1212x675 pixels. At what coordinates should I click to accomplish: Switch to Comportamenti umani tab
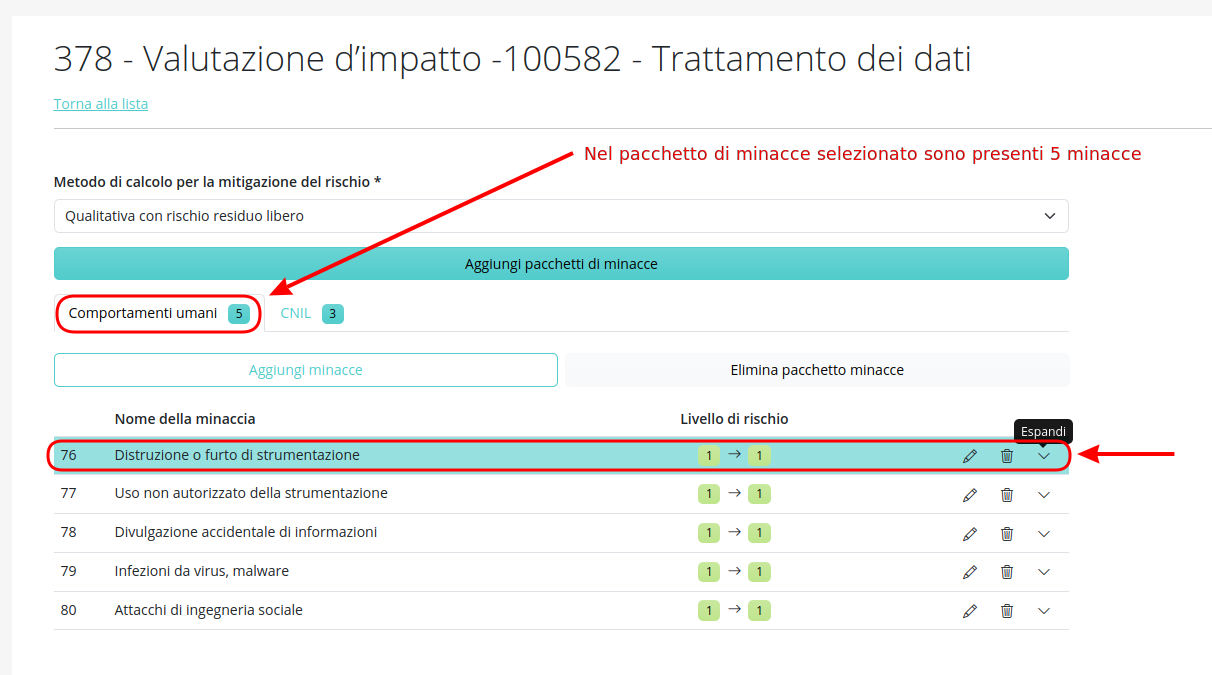coord(158,313)
